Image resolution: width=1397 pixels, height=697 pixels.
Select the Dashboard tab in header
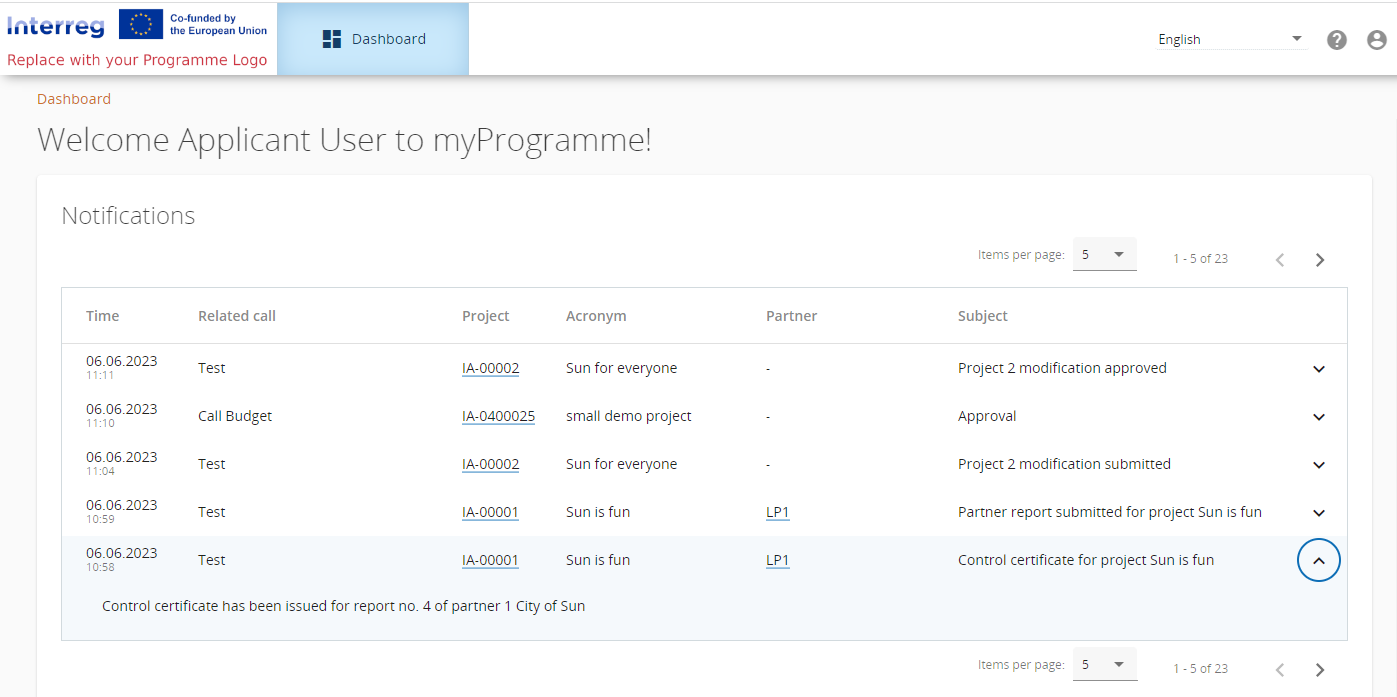pyautogui.click(x=373, y=39)
